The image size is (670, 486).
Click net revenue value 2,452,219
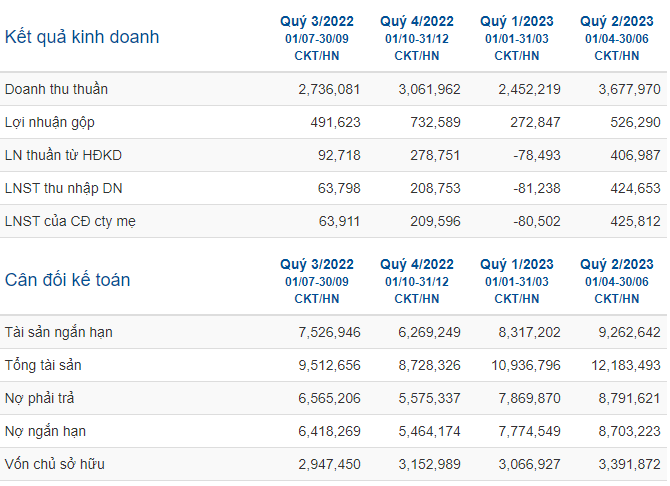529,89
